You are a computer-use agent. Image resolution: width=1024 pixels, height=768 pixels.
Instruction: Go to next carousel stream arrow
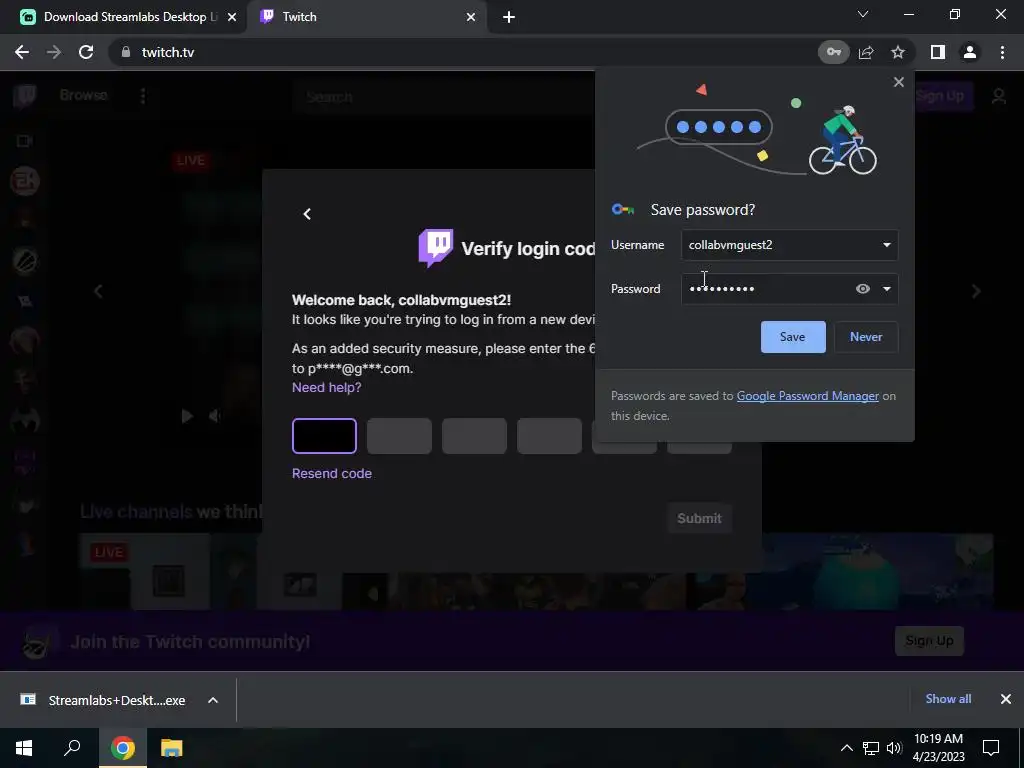coord(976,291)
